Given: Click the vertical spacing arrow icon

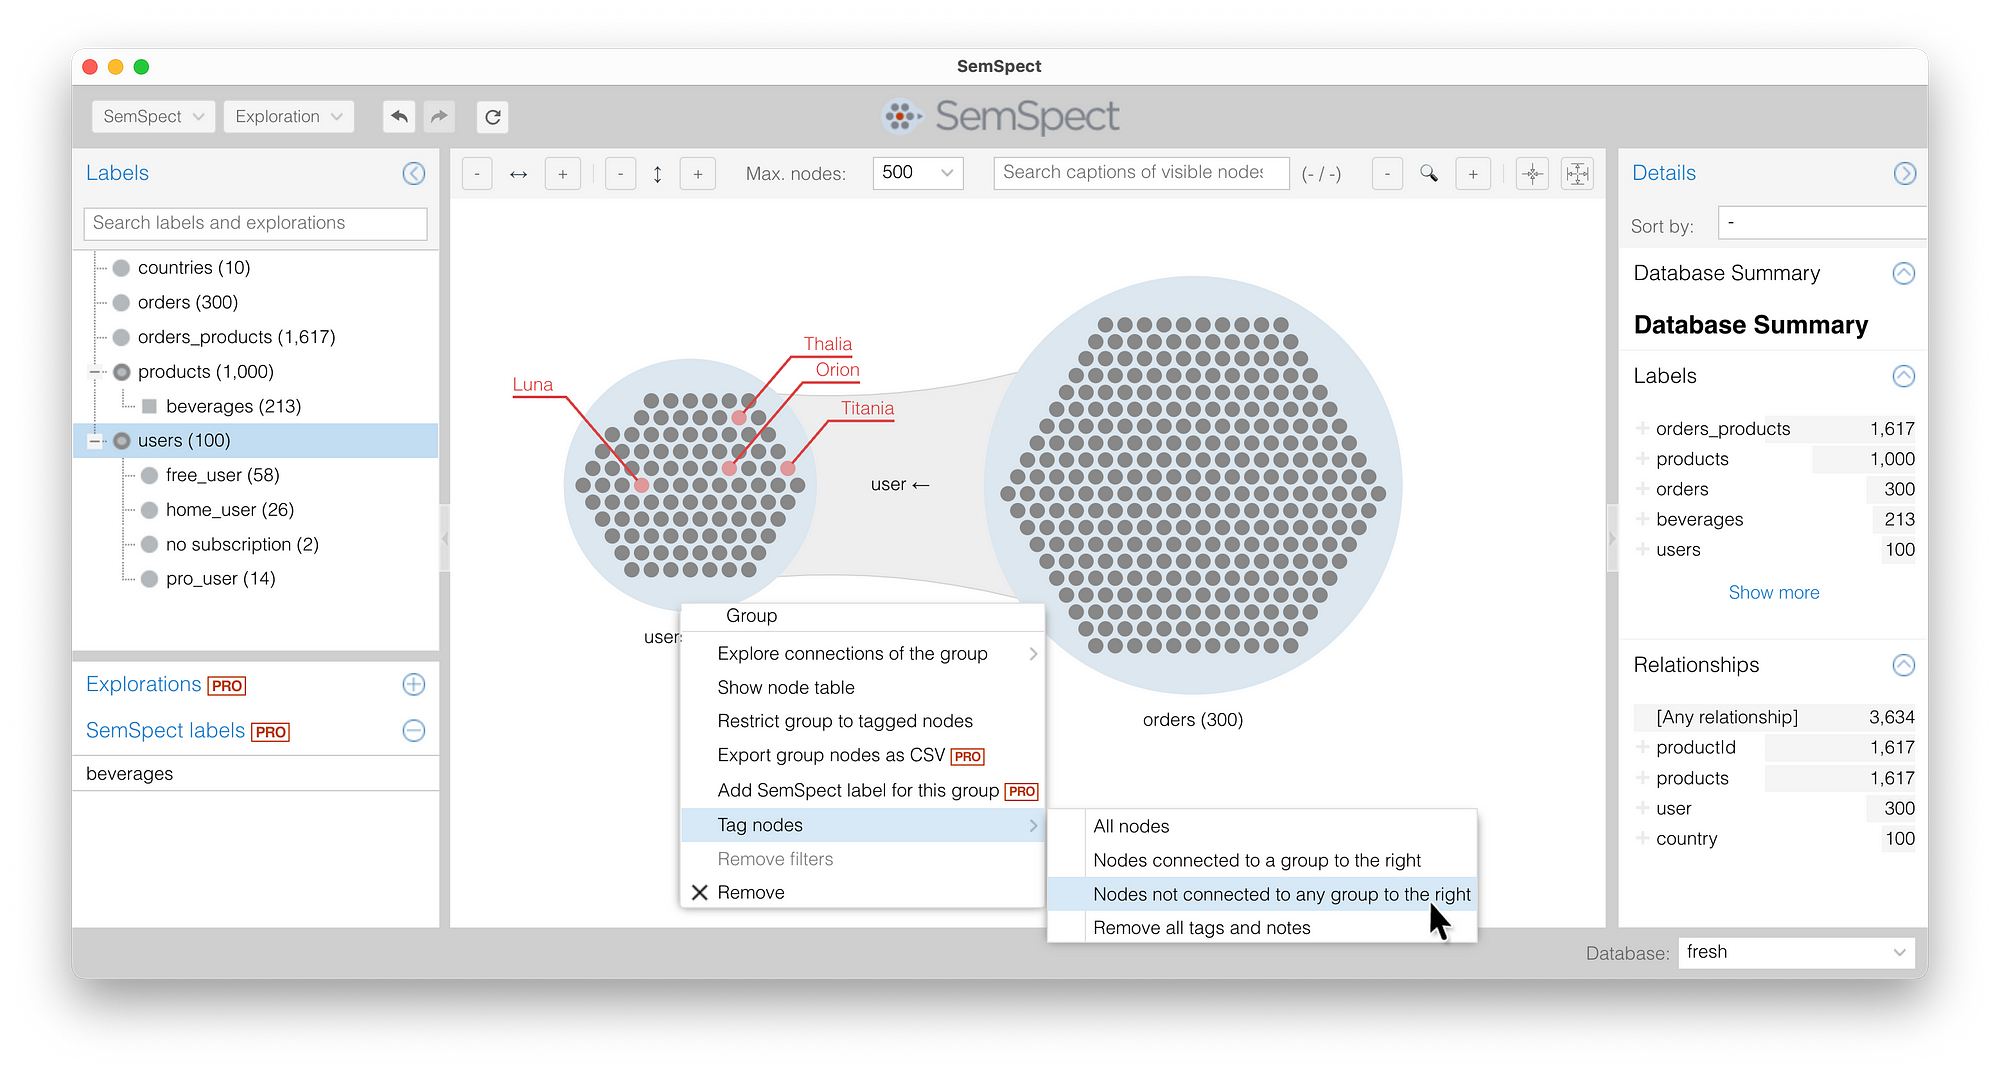Looking at the screenshot, I should tap(658, 174).
